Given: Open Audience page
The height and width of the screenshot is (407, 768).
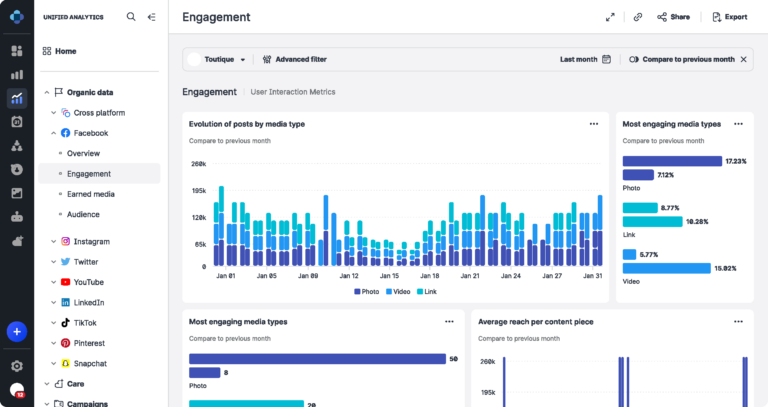Looking at the screenshot, I should (83, 215).
